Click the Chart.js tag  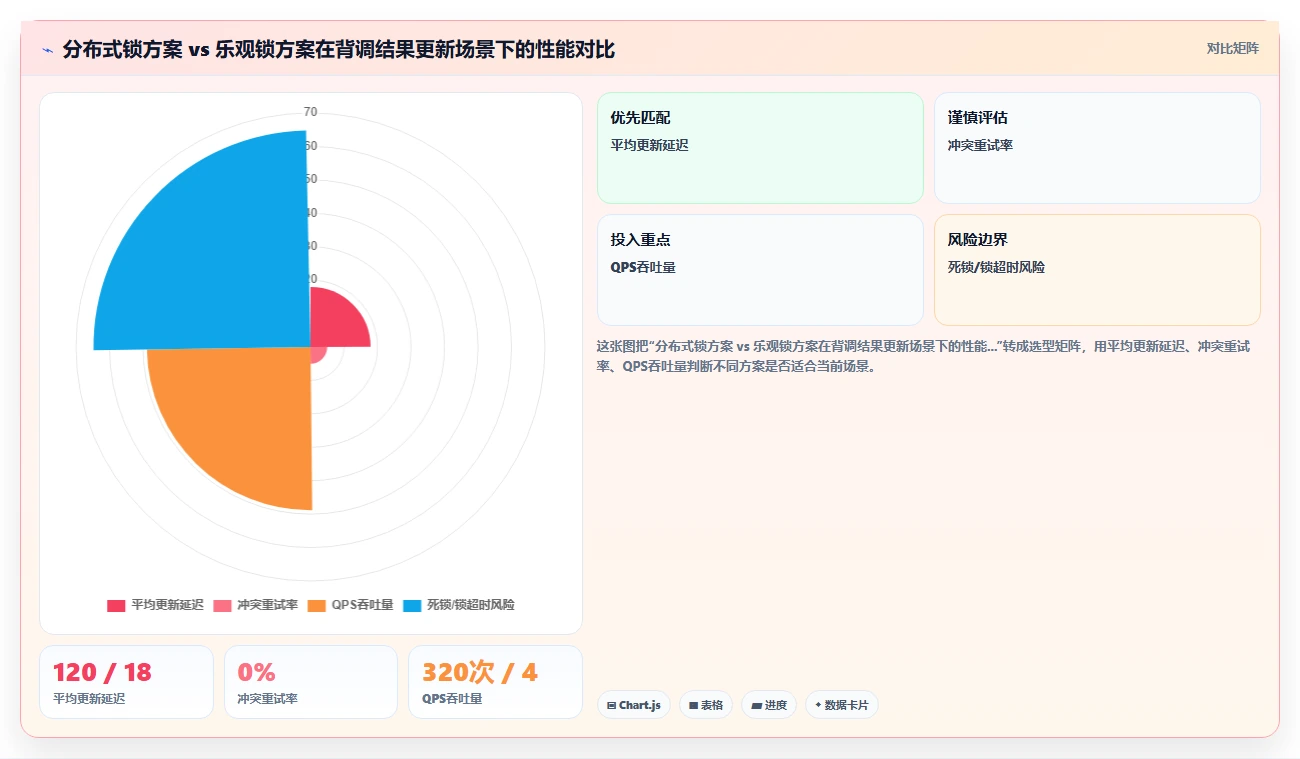pyautogui.click(x=634, y=705)
